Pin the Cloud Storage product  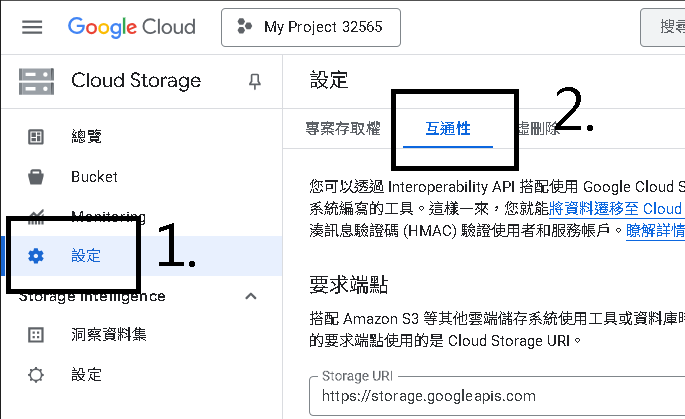coord(255,81)
